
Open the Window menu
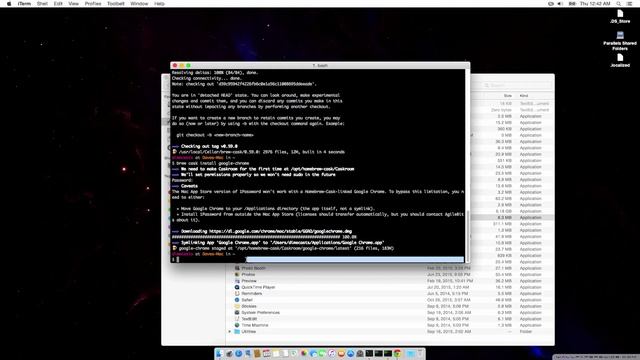139,4
